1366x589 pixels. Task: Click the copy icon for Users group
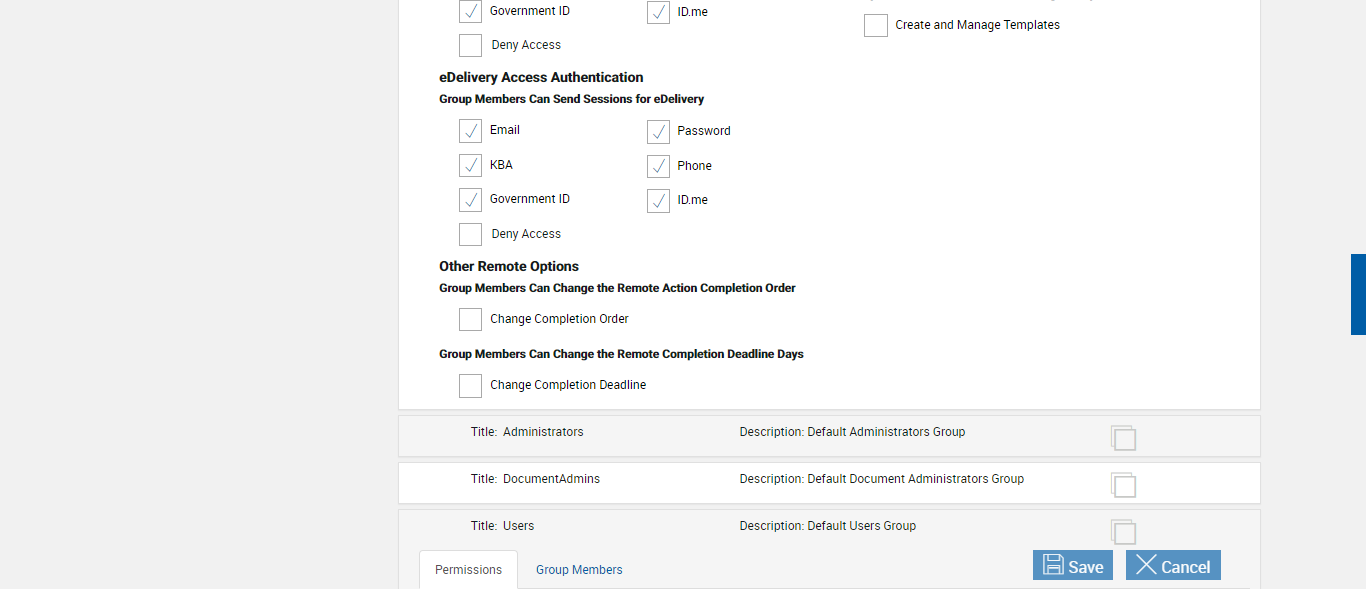point(1123,532)
